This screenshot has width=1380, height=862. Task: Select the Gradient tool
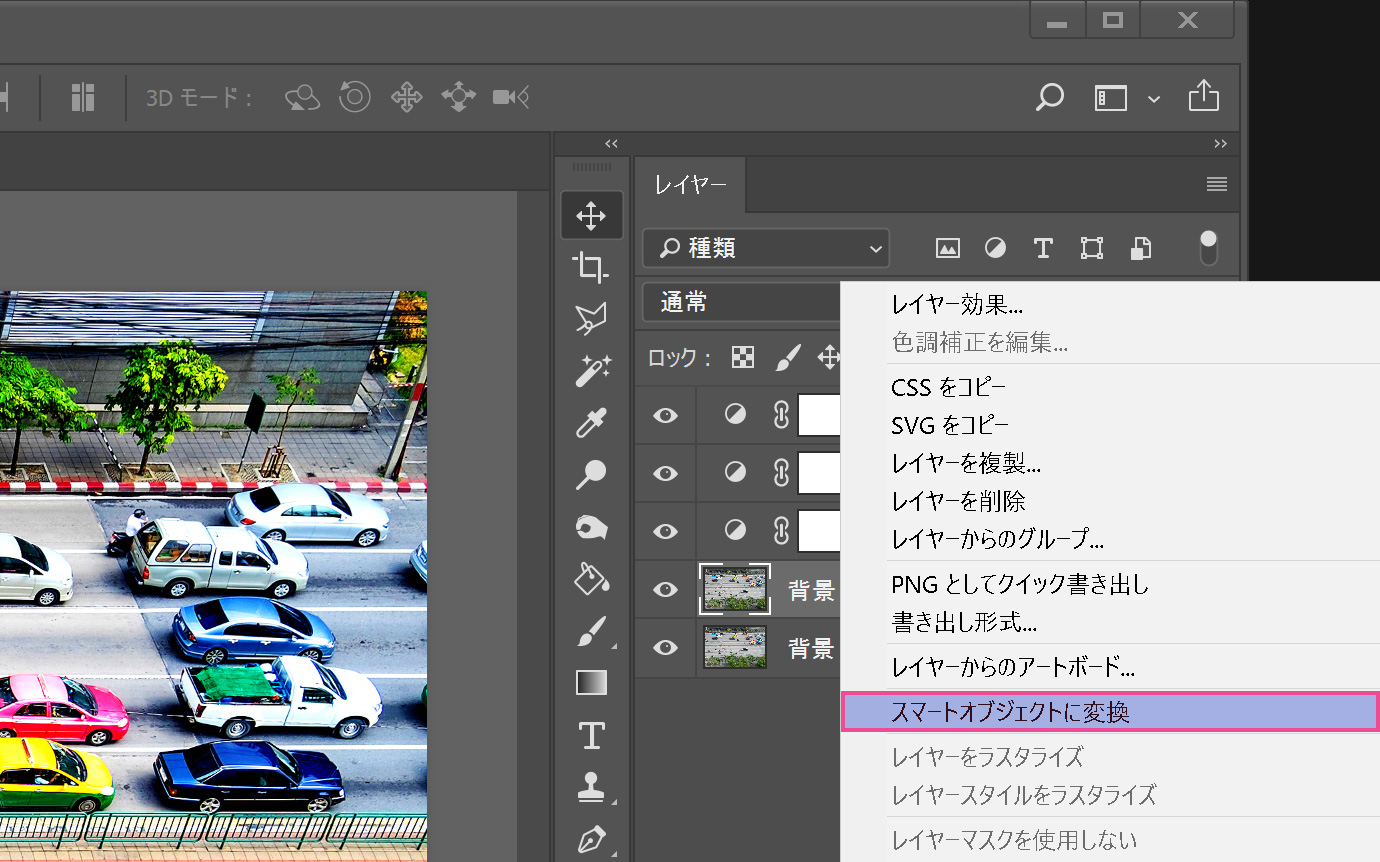click(591, 683)
